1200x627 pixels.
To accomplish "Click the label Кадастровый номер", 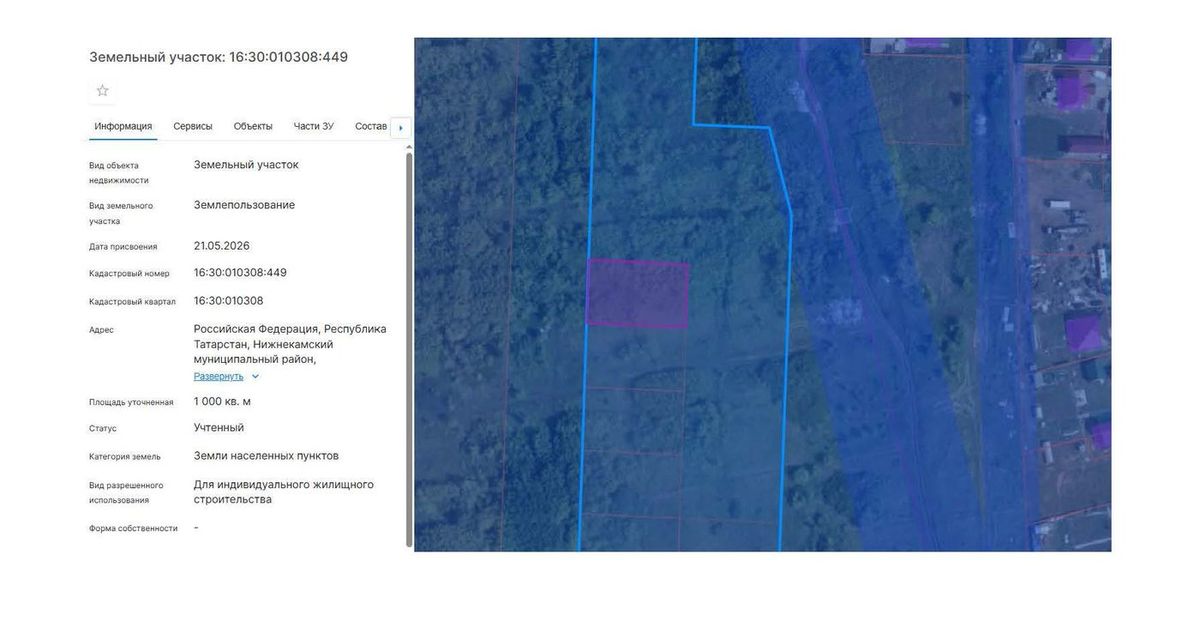I will [129, 273].
